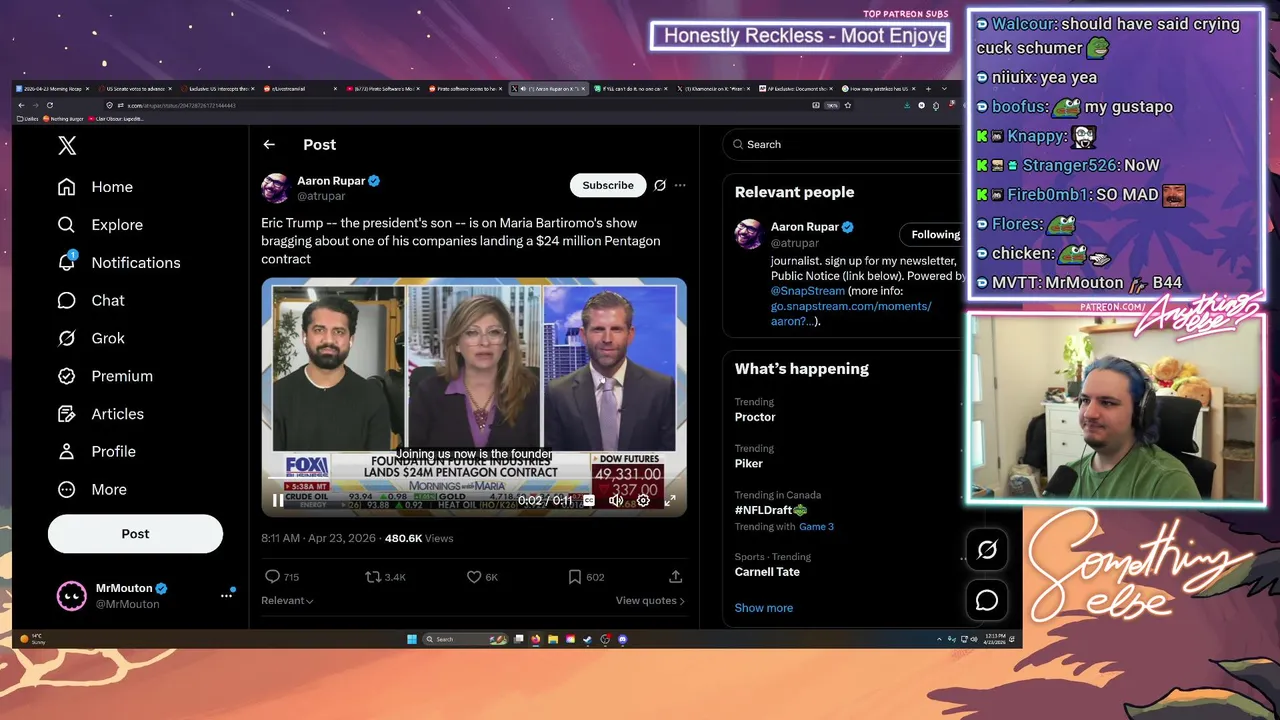Open the weather widget in taskbar
Image resolution: width=1280 pixels, height=720 pixels.
(32, 639)
